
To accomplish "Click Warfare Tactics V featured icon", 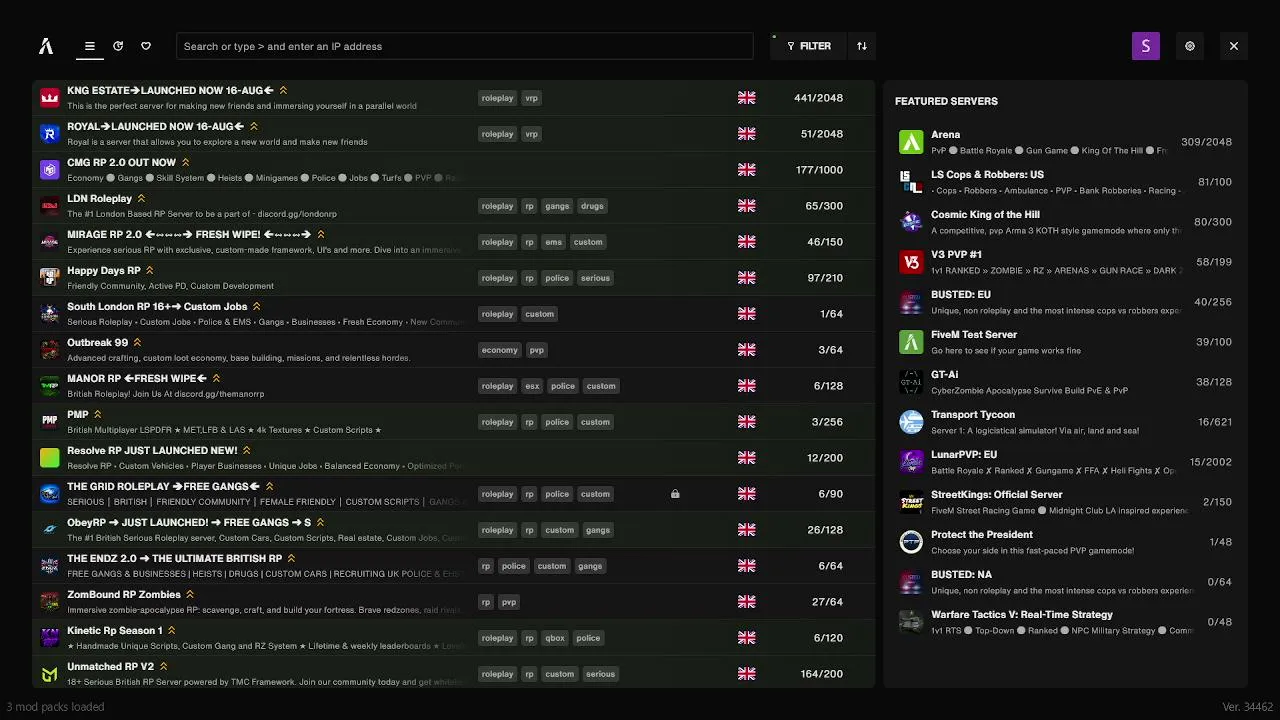I will point(911,622).
